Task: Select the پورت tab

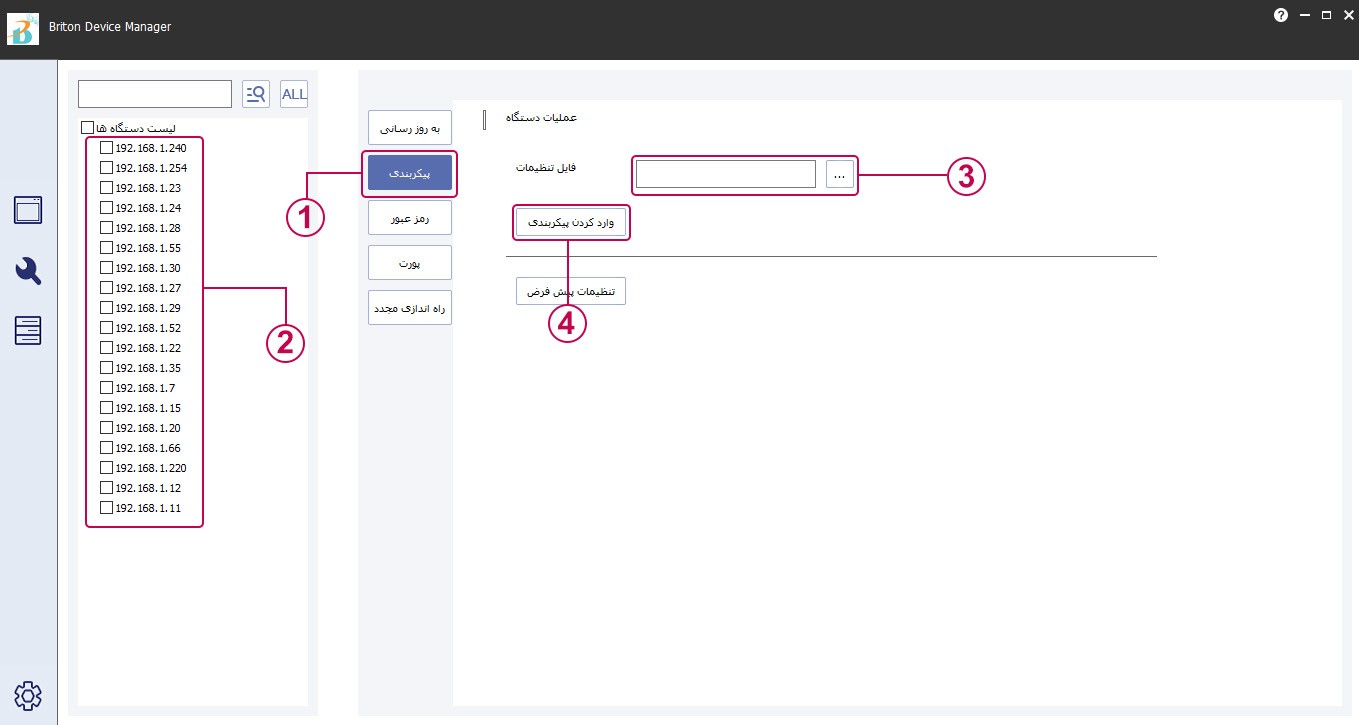Action: (x=410, y=263)
